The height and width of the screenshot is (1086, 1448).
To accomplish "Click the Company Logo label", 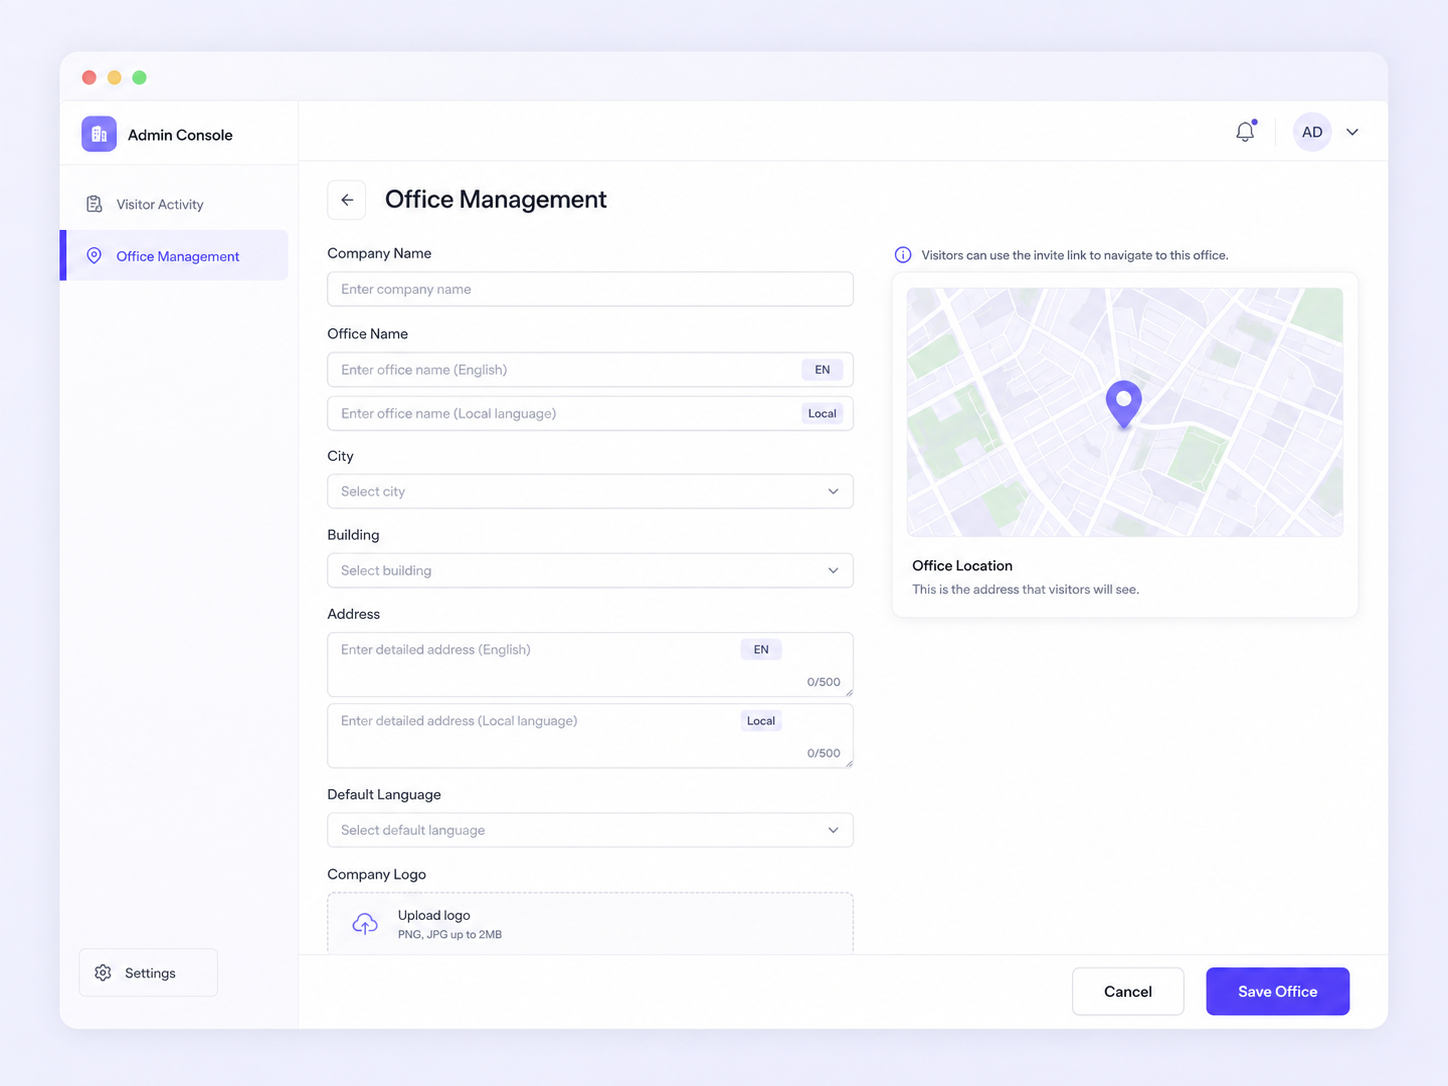I will [377, 874].
